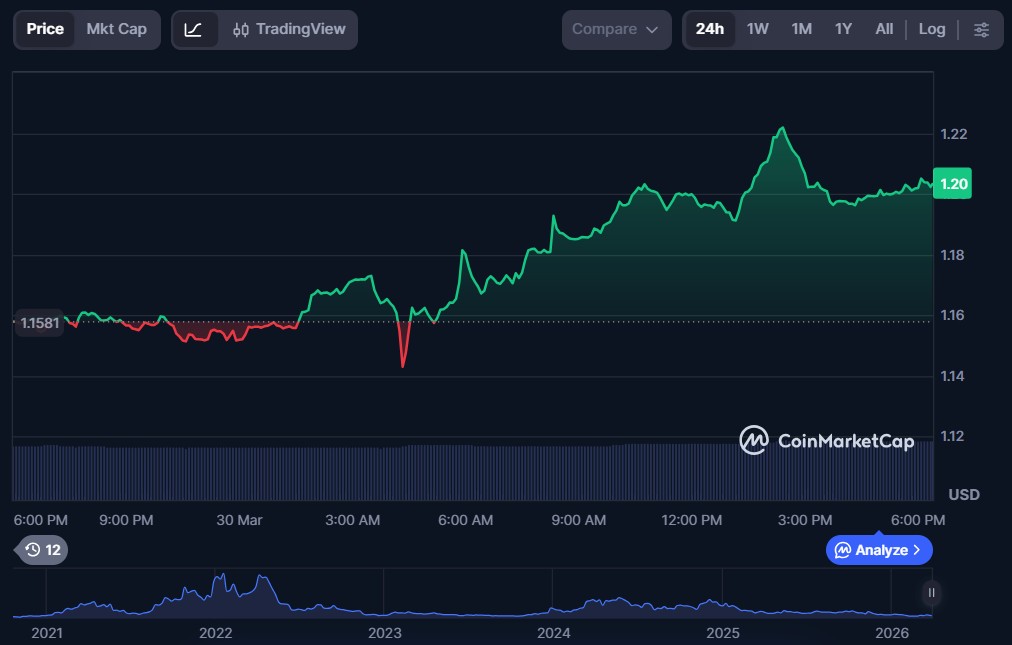1012x645 pixels.
Task: Choose the 1M time range
Action: (x=801, y=29)
